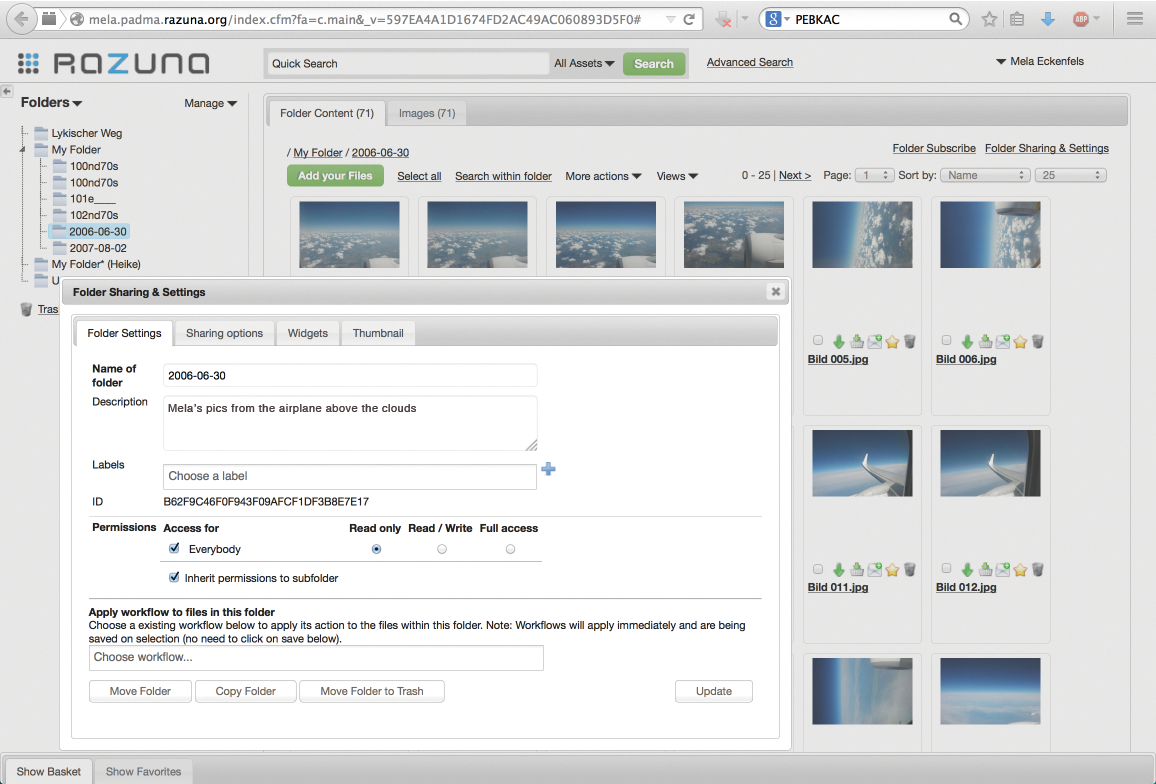Click the blue plus to add label
The height and width of the screenshot is (784, 1156).
click(x=548, y=469)
